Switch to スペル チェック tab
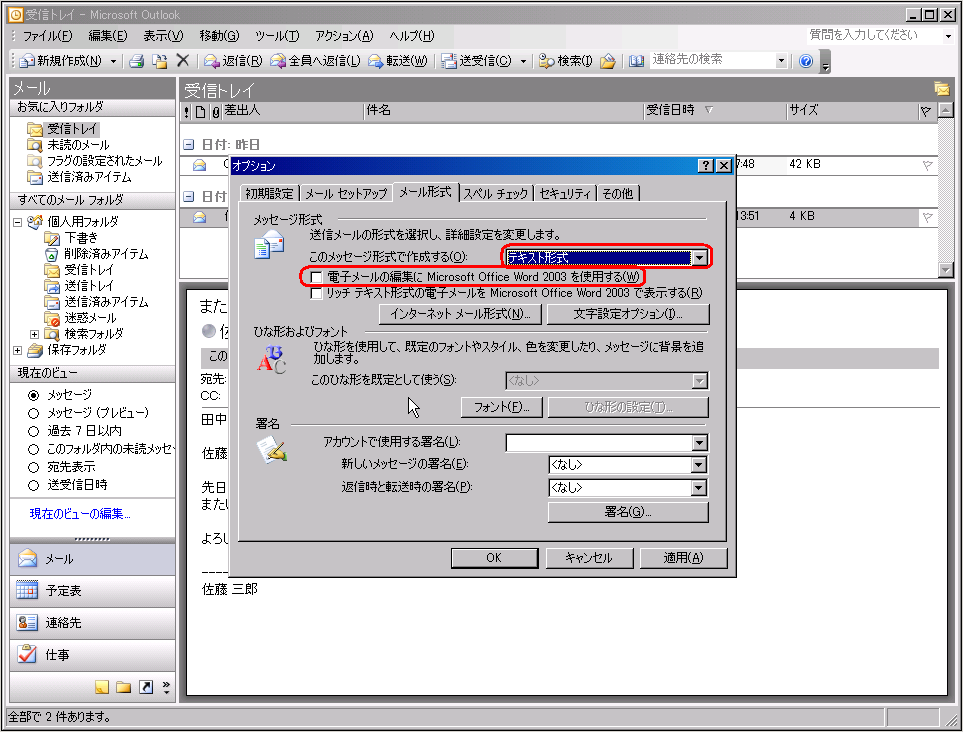This screenshot has height=732, width=963. pyautogui.click(x=496, y=194)
